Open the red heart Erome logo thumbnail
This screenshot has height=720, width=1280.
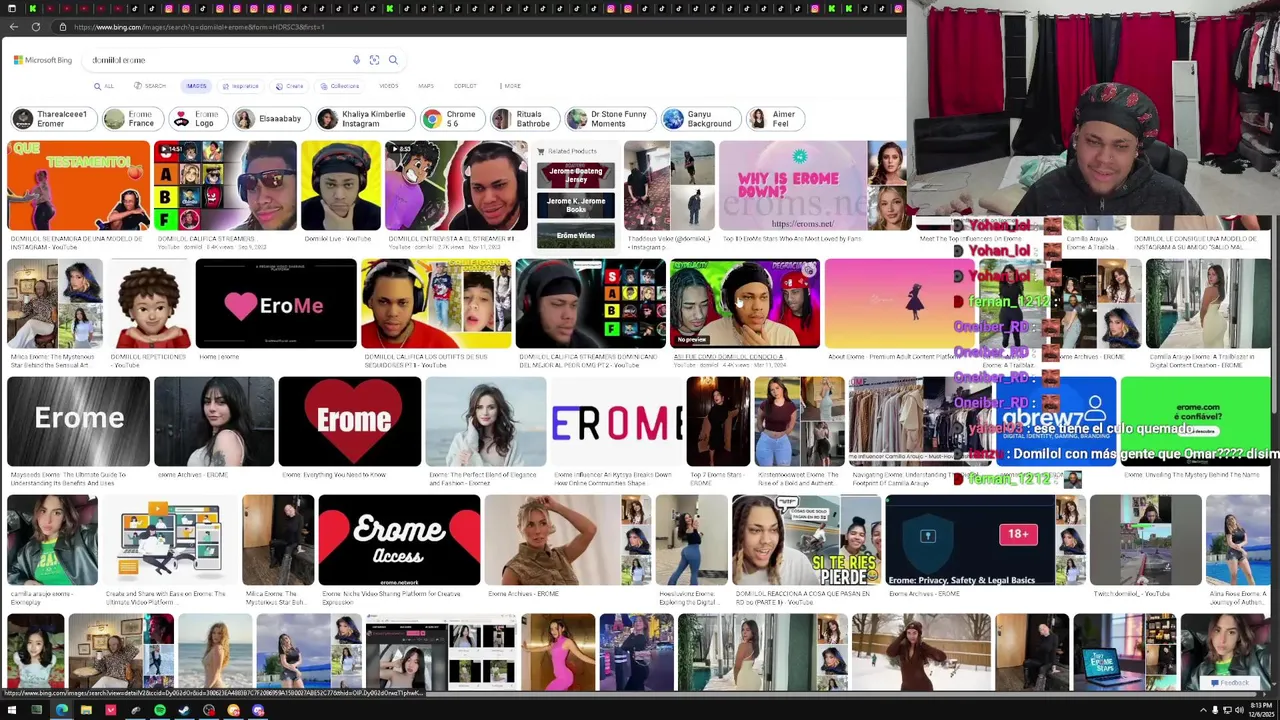[350, 422]
